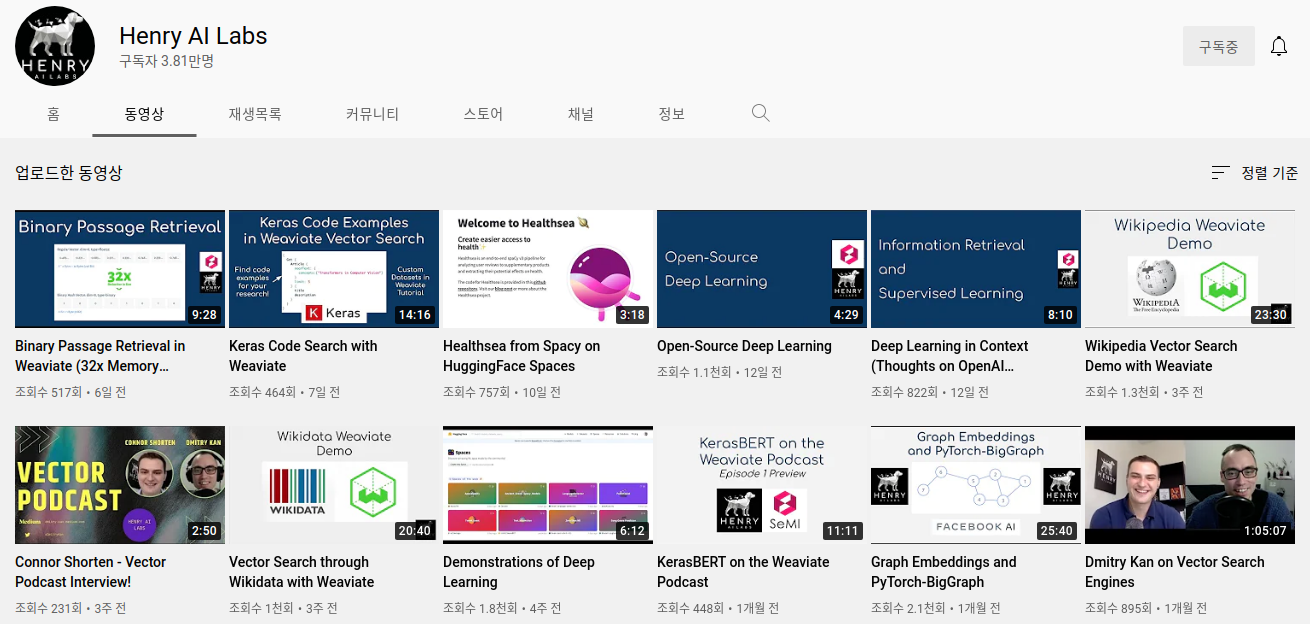The height and width of the screenshot is (624, 1310).
Task: Click the title "Vector Search through Wikidata with Weaviate"
Action: click(302, 572)
